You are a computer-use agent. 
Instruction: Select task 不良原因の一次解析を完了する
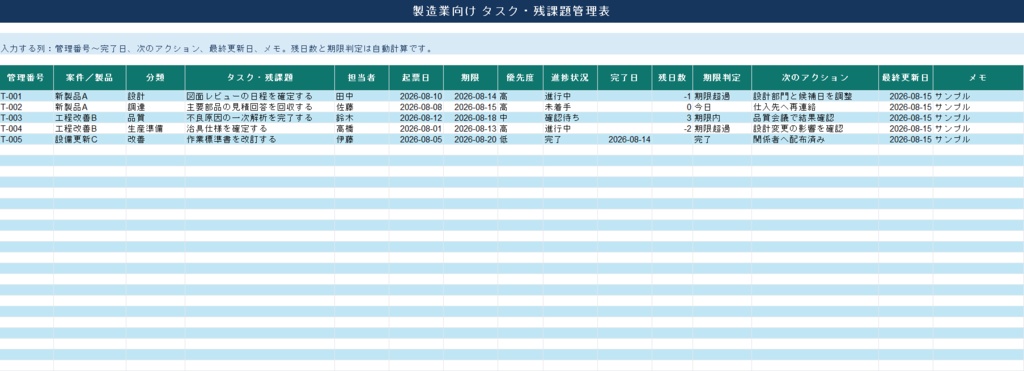point(259,118)
